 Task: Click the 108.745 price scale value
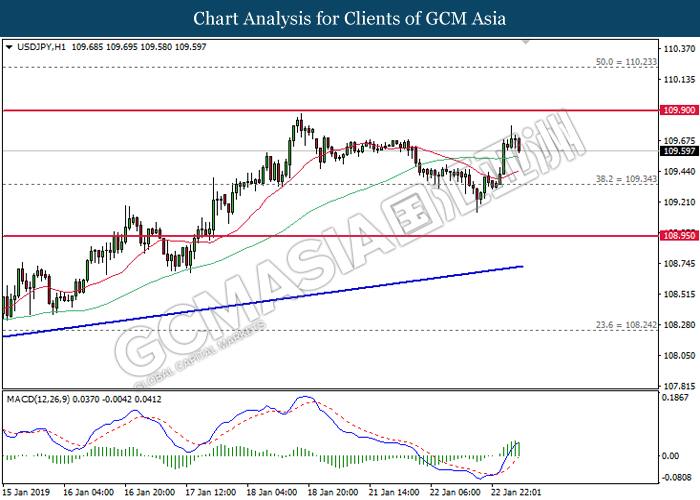[679, 263]
